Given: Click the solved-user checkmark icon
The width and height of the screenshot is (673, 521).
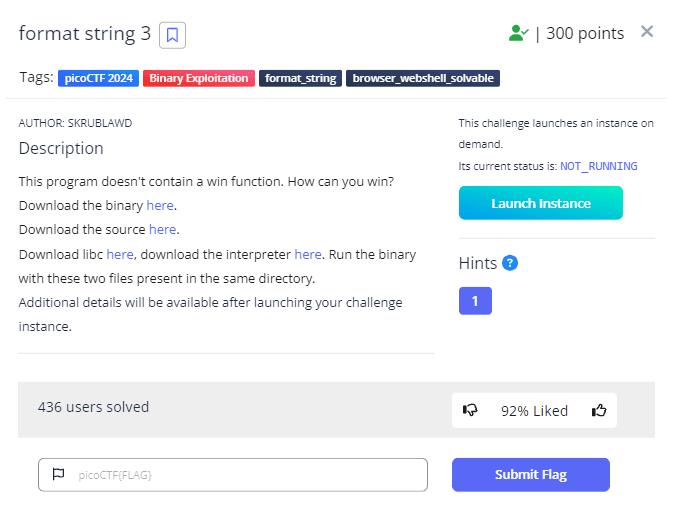Looking at the screenshot, I should (518, 34).
